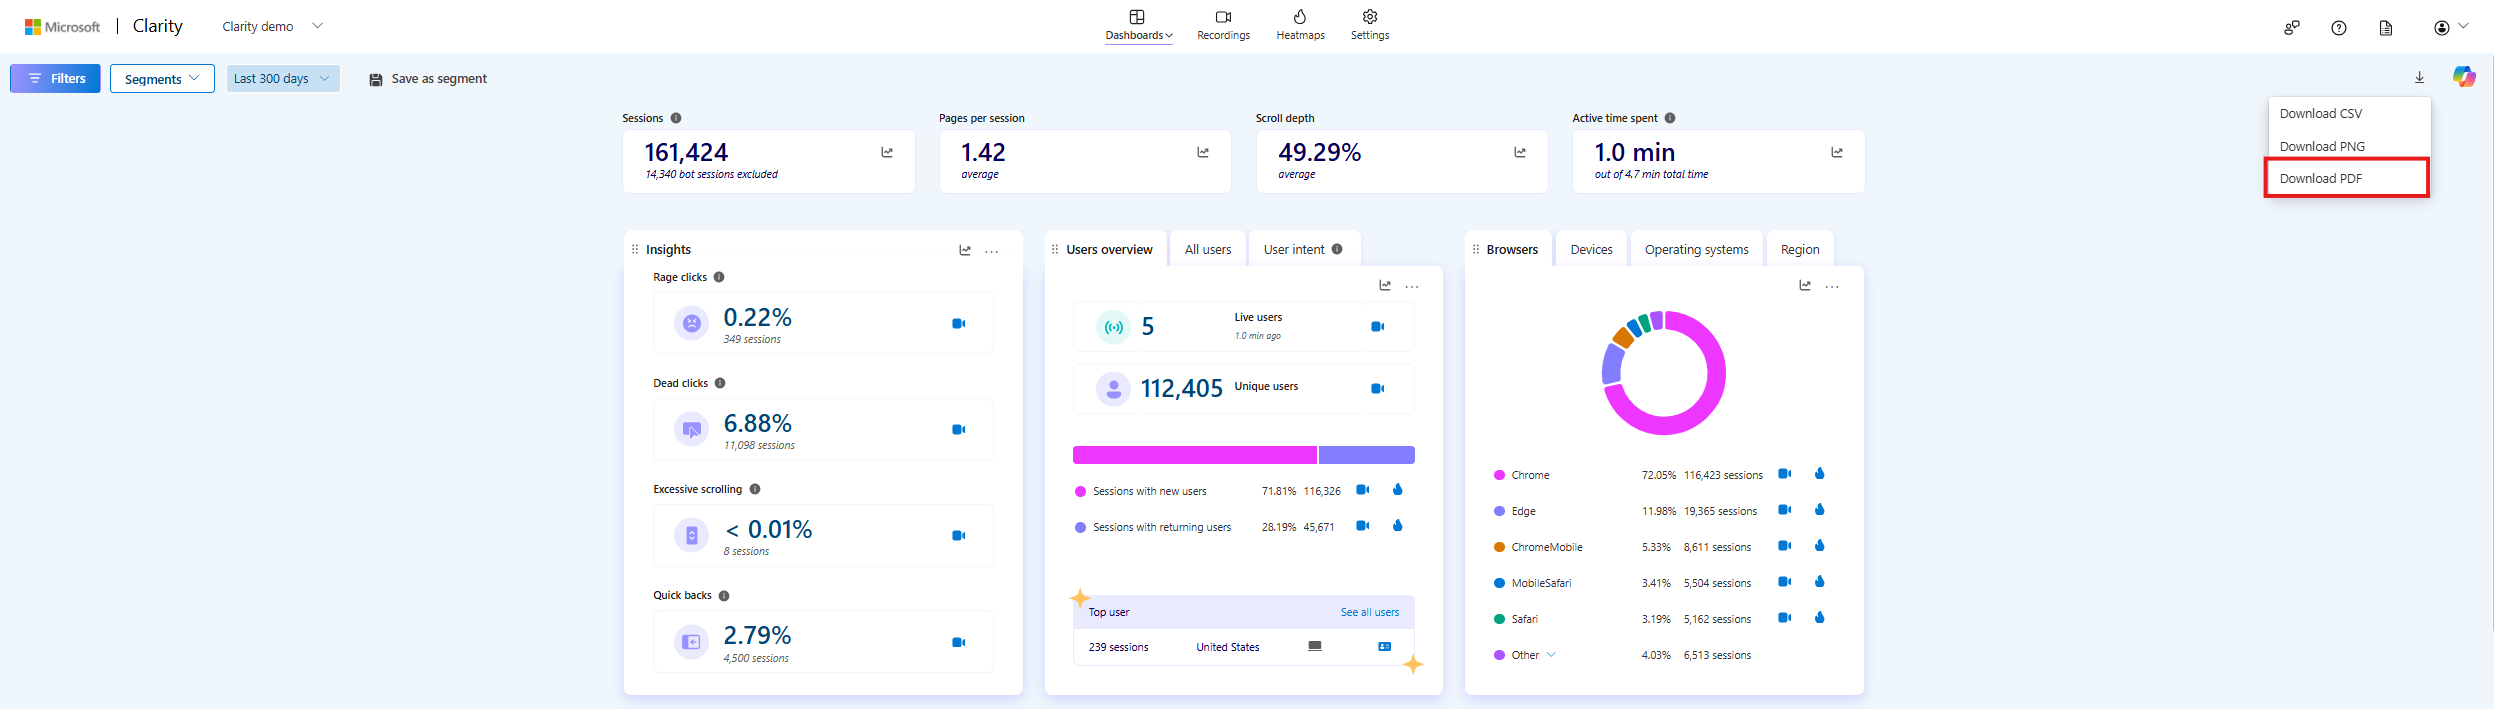Switch to the Operating systems tab

(1696, 249)
